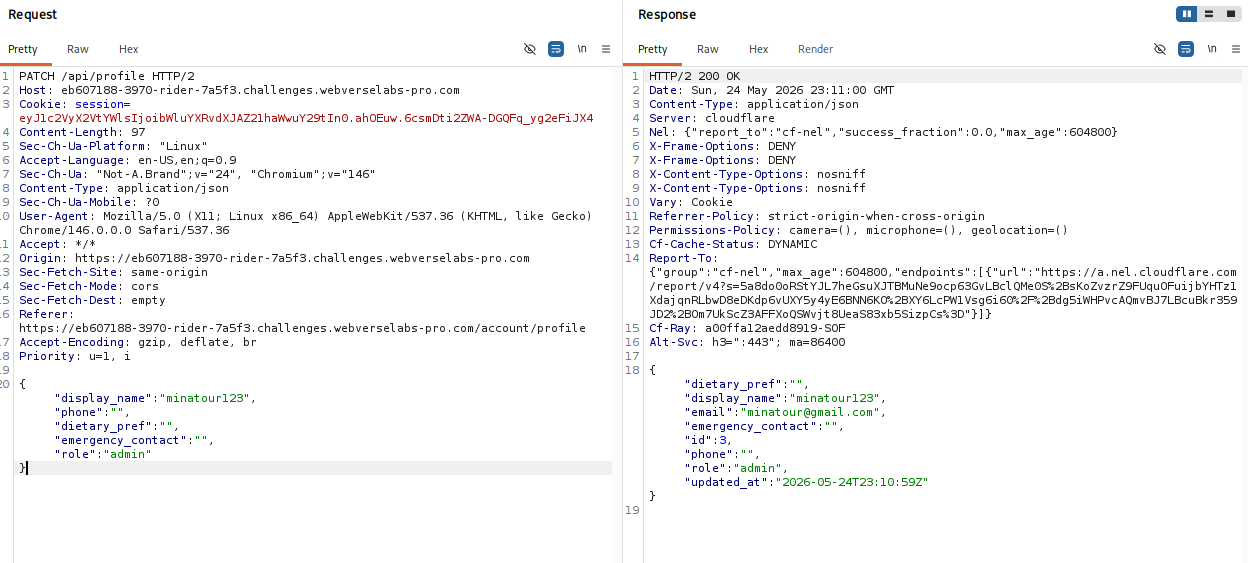This screenshot has width=1248, height=563.
Task: Click the Request panel title
Action: pyautogui.click(x=33, y=14)
